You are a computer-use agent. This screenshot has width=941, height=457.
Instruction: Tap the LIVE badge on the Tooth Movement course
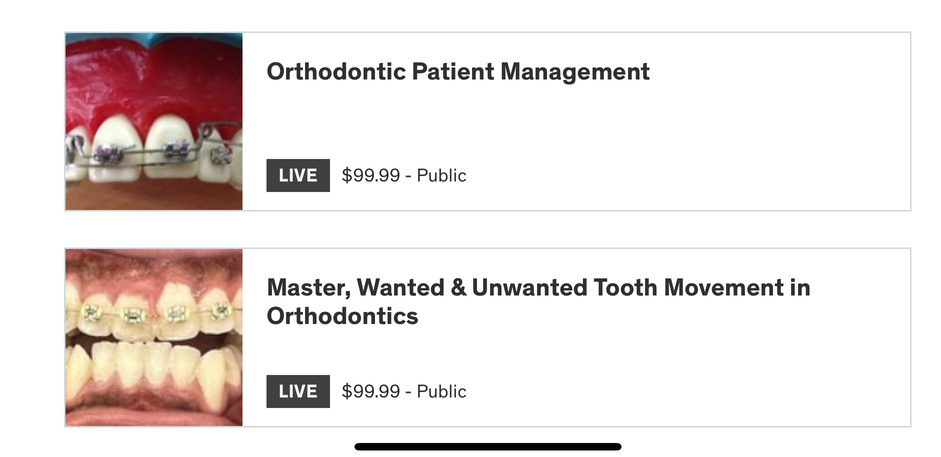point(298,392)
